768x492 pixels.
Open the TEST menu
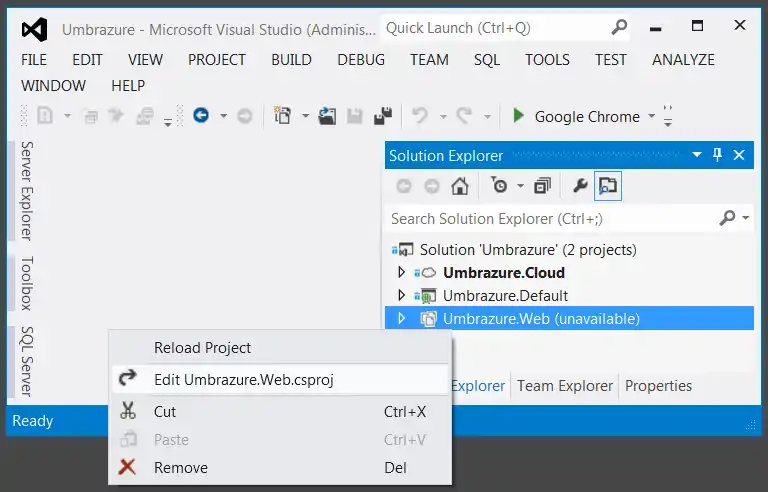610,60
